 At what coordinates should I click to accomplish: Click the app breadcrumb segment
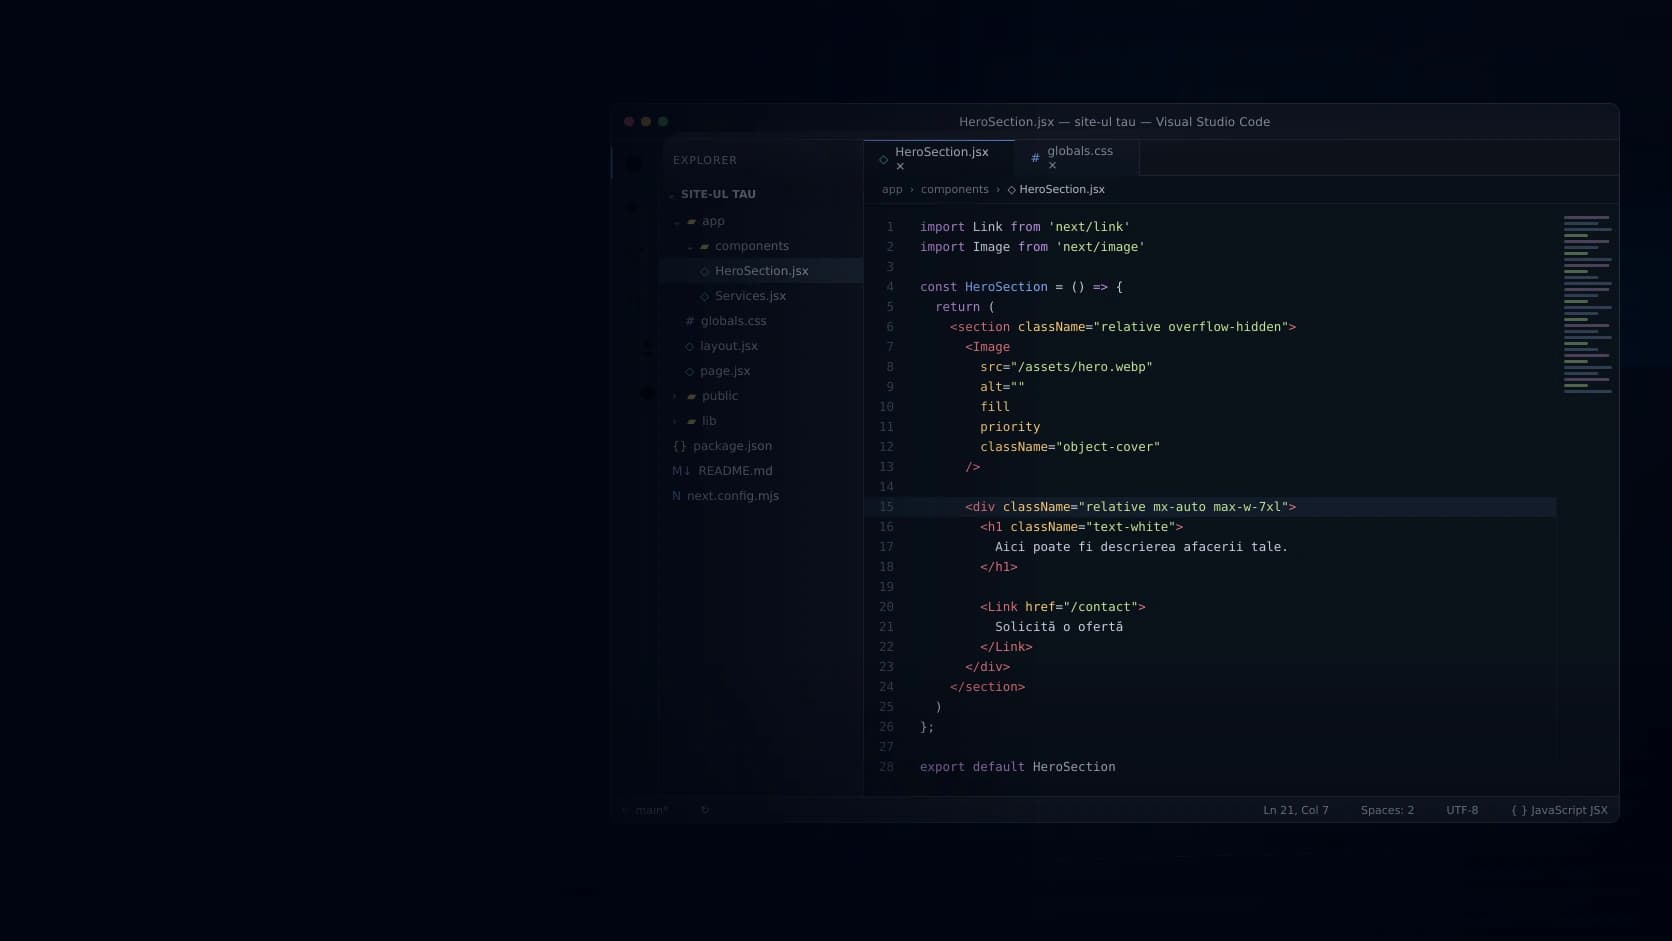point(892,190)
